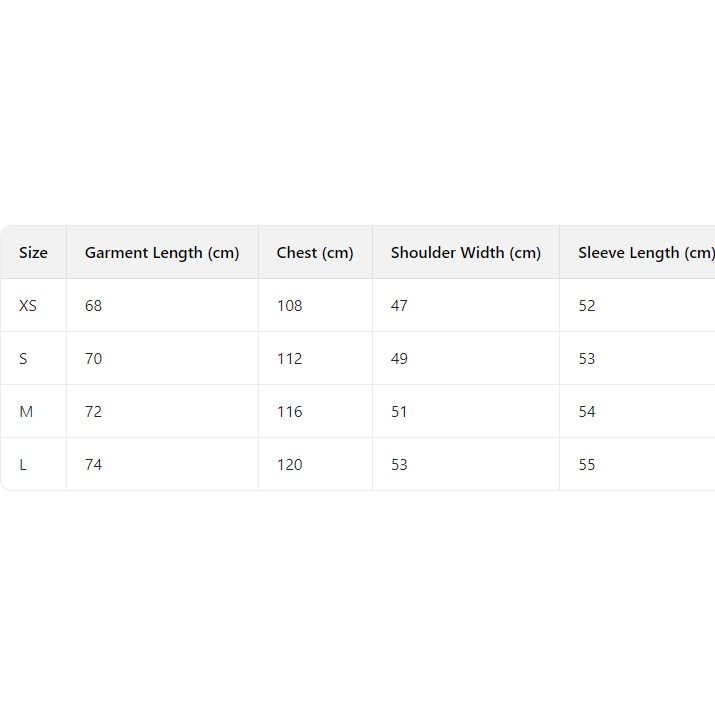The image size is (715, 715).
Task: Select sleeve length value 55 for L
Action: [x=587, y=465]
